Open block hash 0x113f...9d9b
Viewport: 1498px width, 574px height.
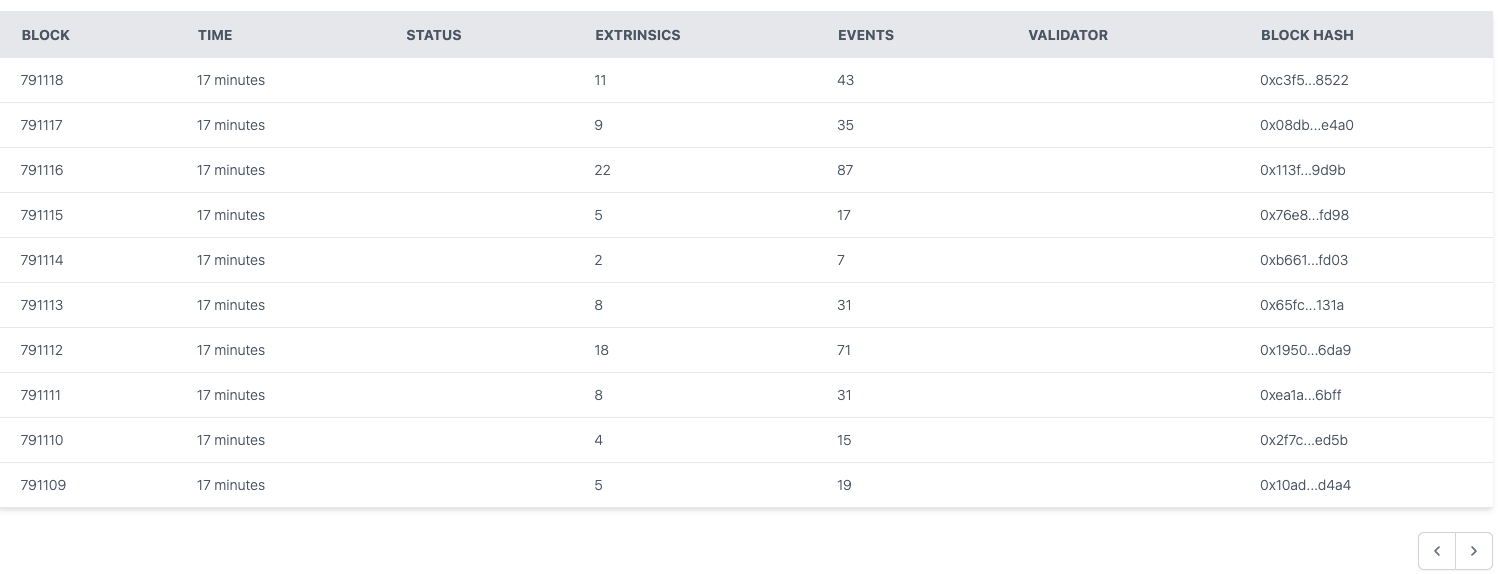(1302, 170)
